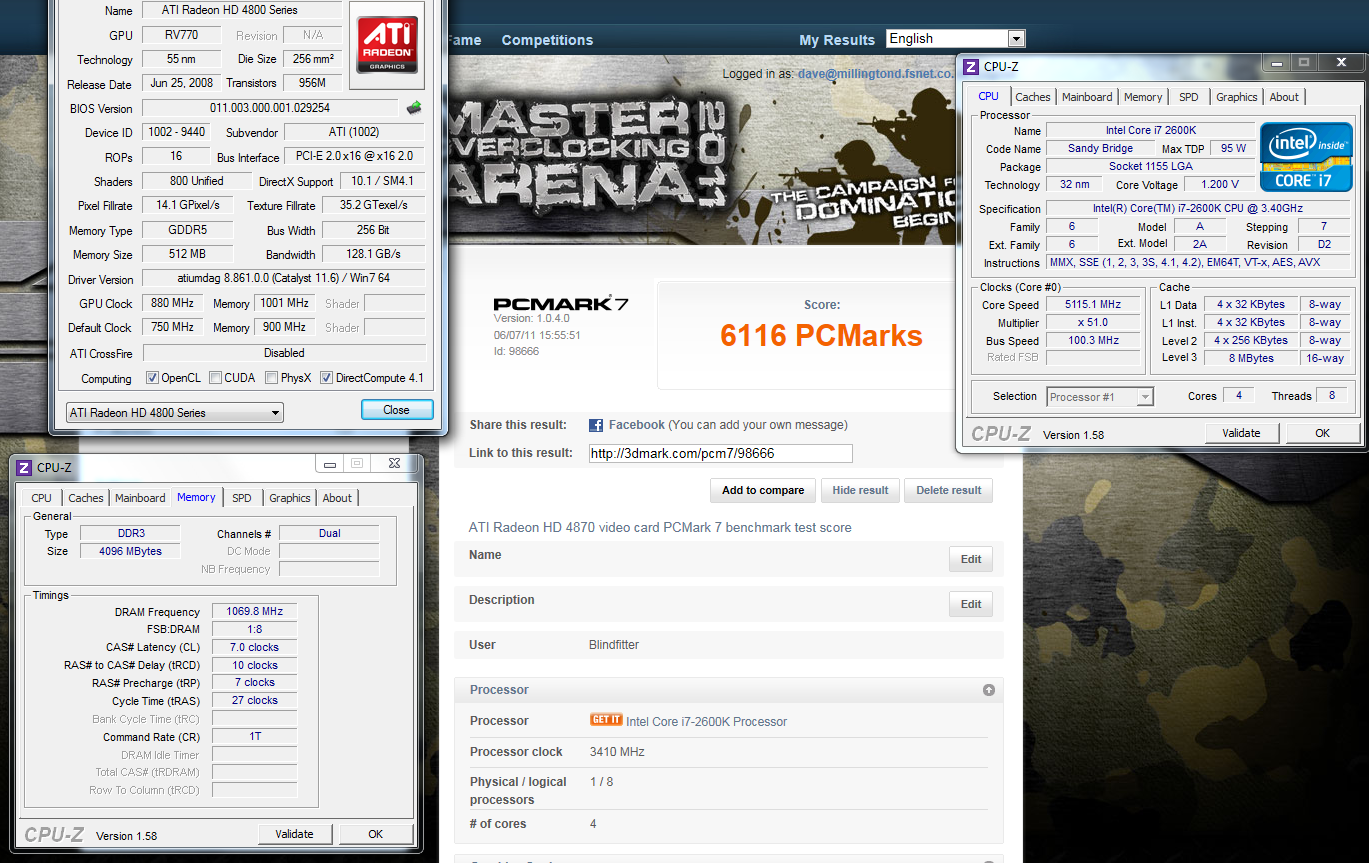Image resolution: width=1369 pixels, height=863 pixels.
Task: Click the Command Rate 1T value
Action: coord(255,736)
